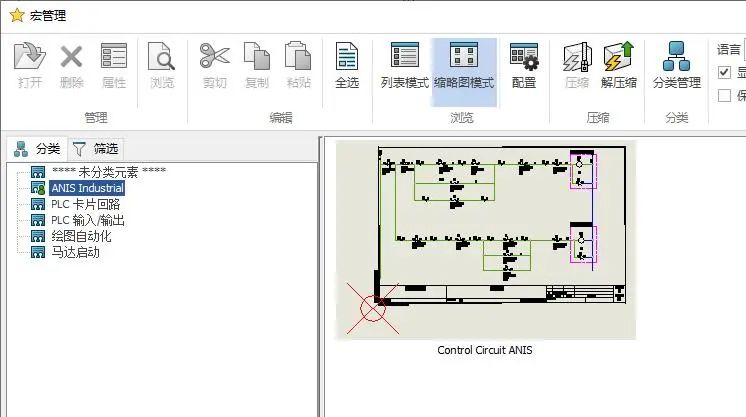Click the PLC 输入/输出 node icon
Screen dimensions: 746x417
pyautogui.click(x=38, y=220)
